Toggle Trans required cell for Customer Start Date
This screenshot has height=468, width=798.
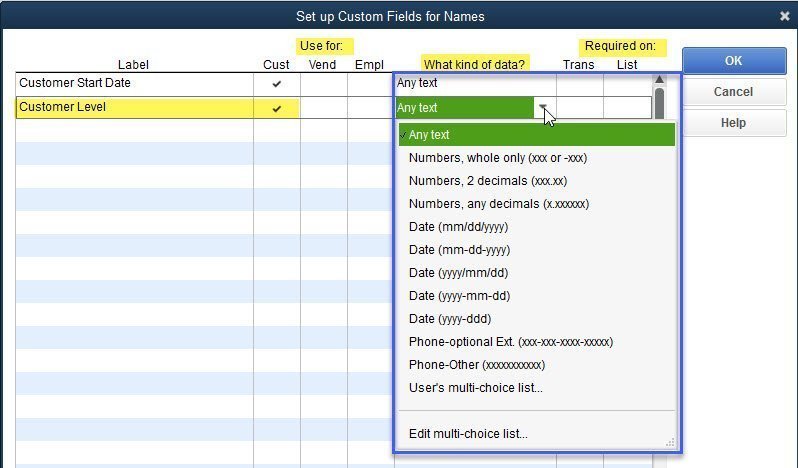point(580,84)
